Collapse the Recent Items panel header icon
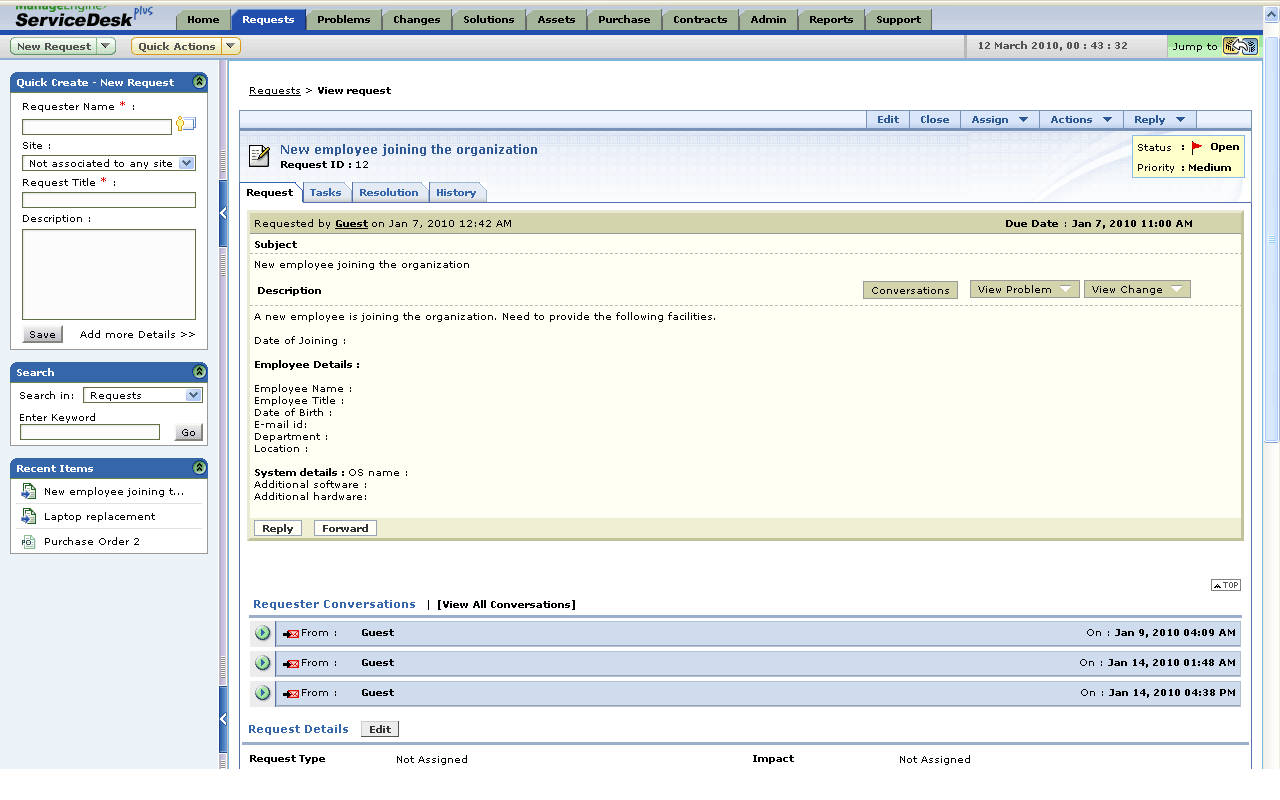 point(199,468)
